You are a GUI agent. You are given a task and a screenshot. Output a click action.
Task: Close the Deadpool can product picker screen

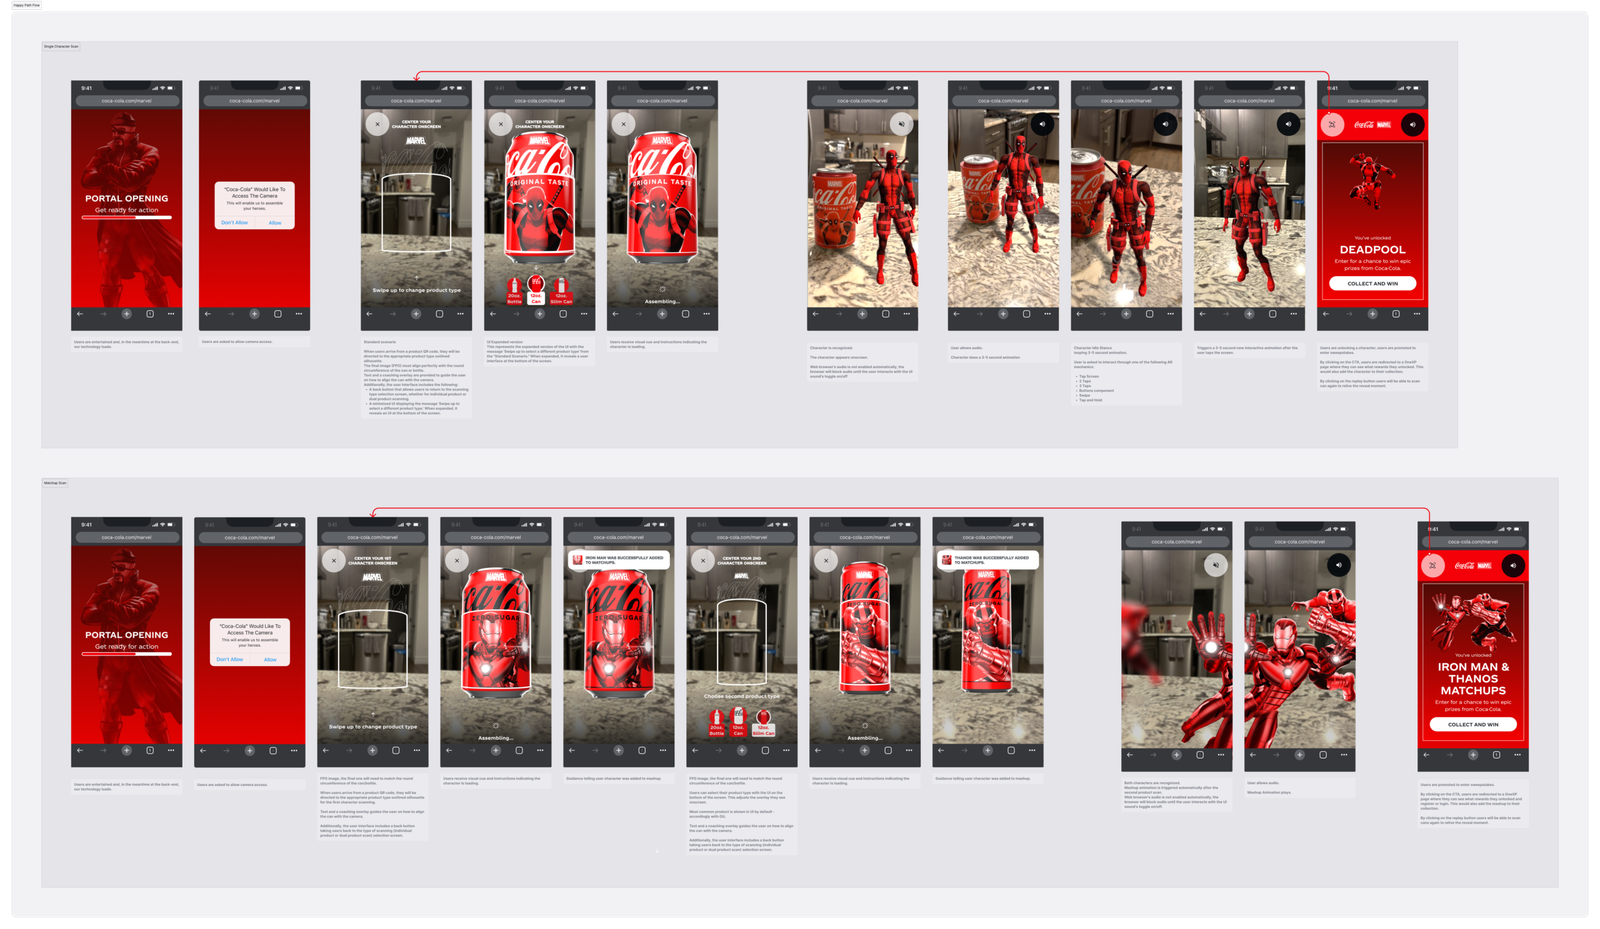point(501,124)
